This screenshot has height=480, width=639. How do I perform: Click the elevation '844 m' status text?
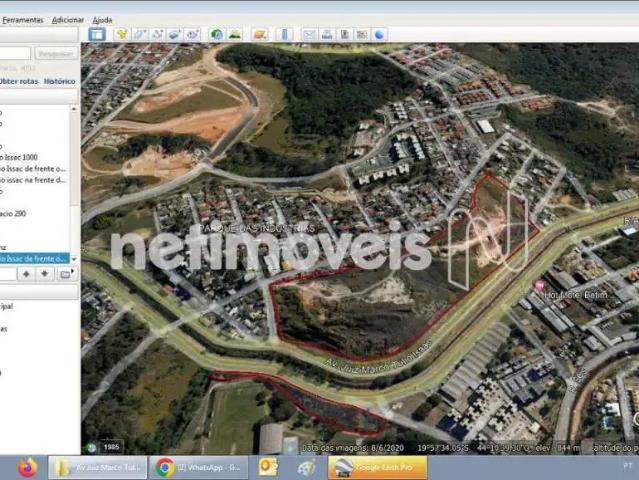566,448
